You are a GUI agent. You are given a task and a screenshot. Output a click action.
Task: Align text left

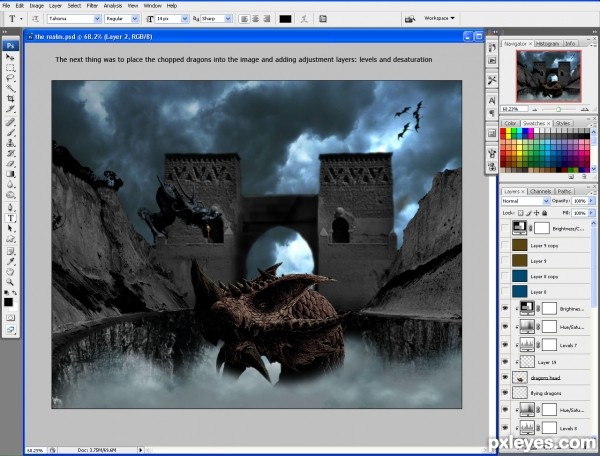click(244, 19)
